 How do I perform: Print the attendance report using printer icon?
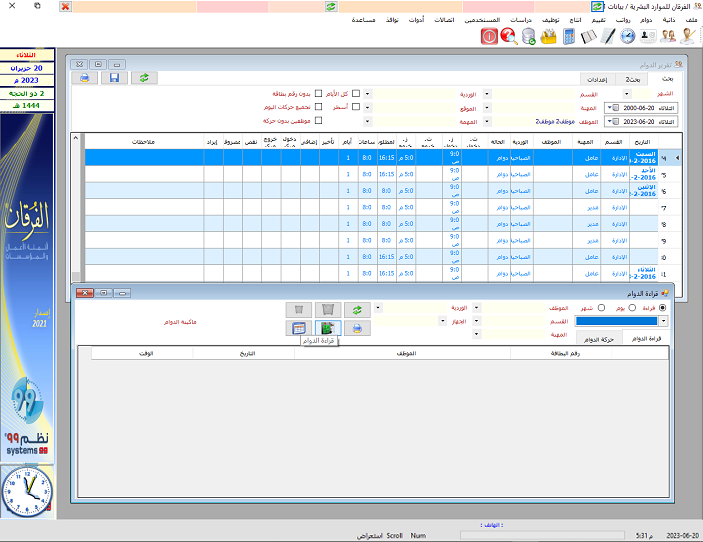[x=85, y=77]
